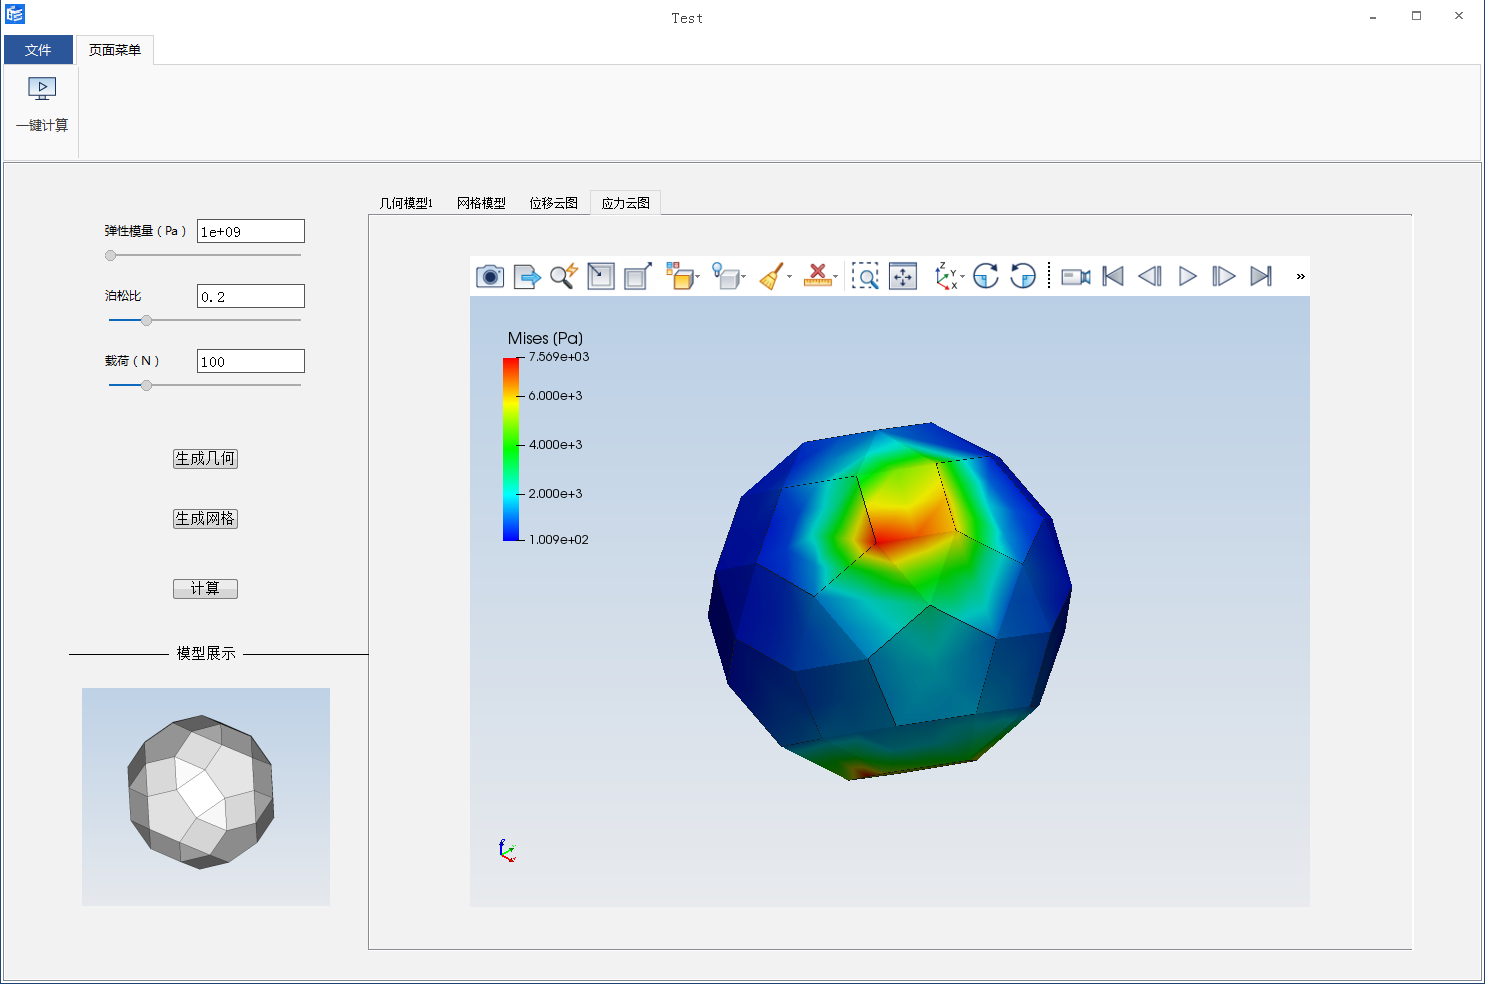Click the '7.569e+03' legend maximum value
Viewport: 1485px width, 984px height.
pos(559,357)
